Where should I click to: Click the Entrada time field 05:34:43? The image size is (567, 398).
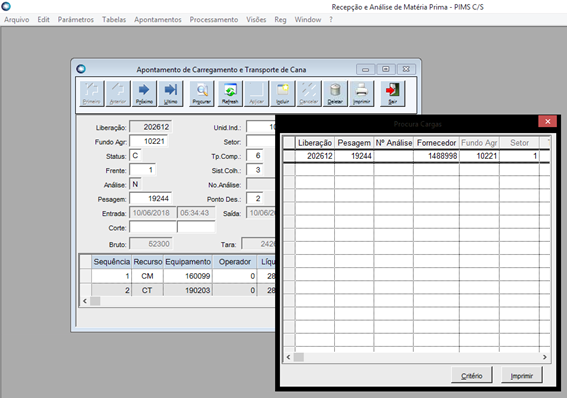(x=196, y=213)
